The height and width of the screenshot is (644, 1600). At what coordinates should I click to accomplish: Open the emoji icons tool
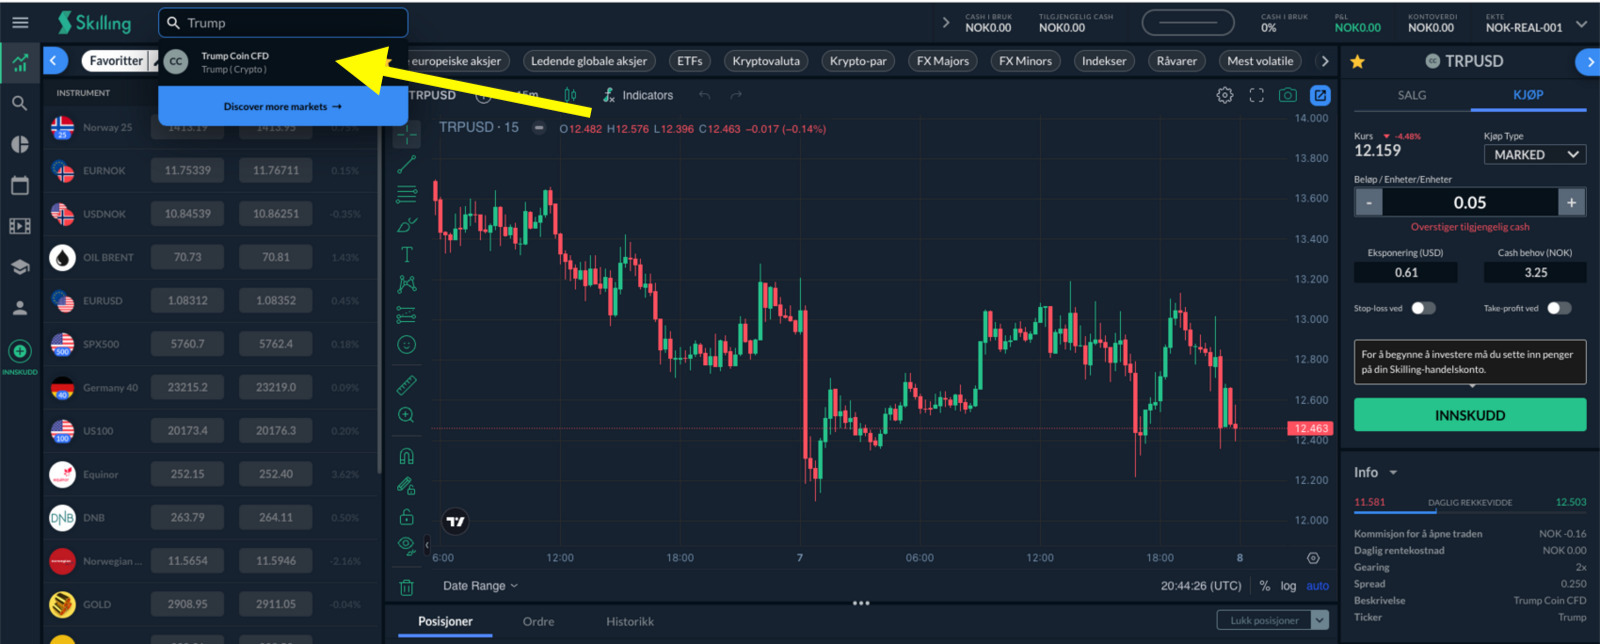[407, 345]
